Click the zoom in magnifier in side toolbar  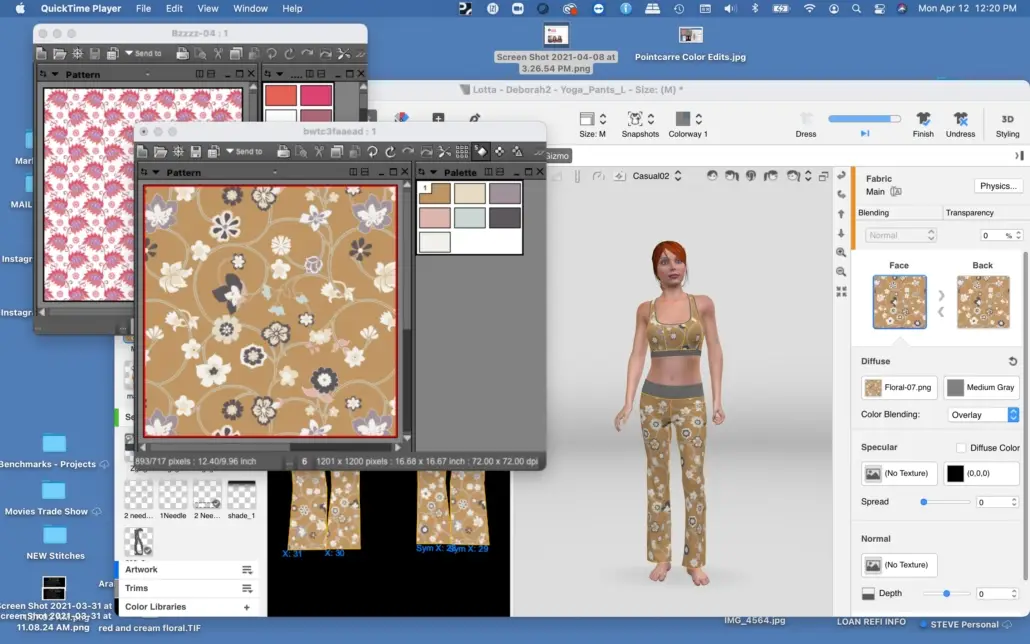click(x=841, y=253)
